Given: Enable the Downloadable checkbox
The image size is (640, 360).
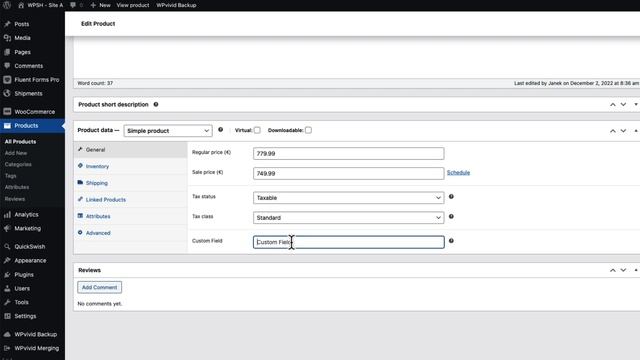Looking at the screenshot, I should [x=308, y=130].
